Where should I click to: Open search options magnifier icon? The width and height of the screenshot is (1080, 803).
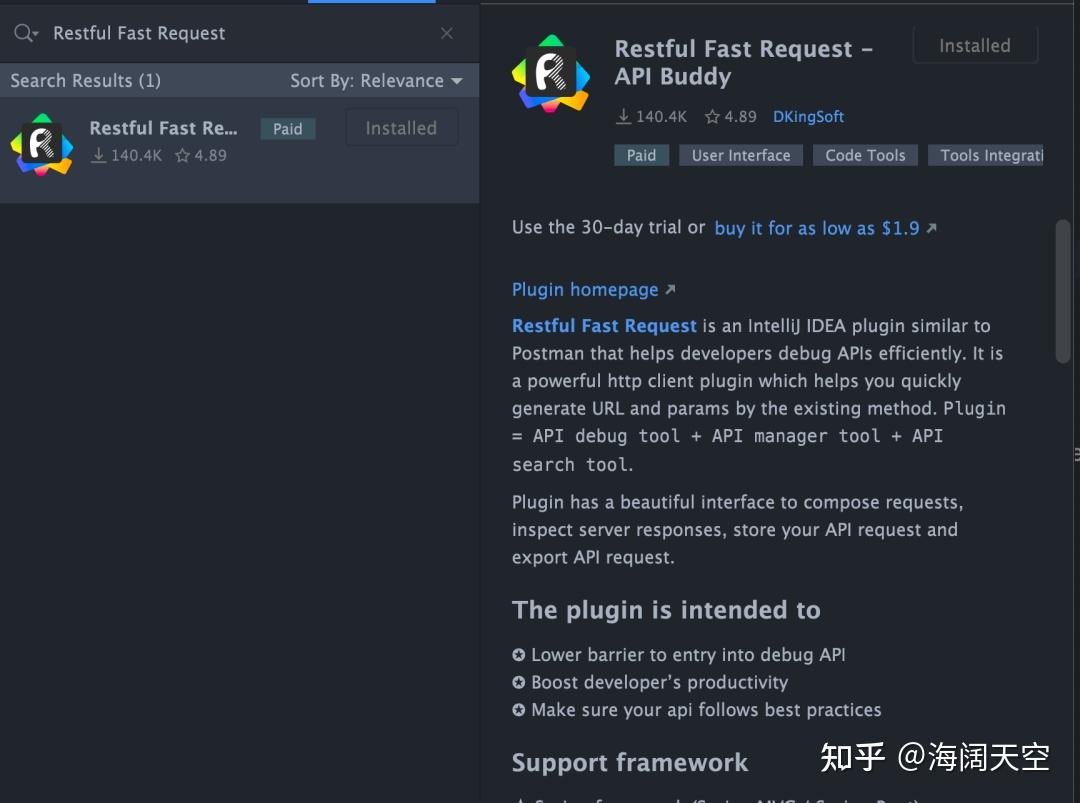pos(25,33)
